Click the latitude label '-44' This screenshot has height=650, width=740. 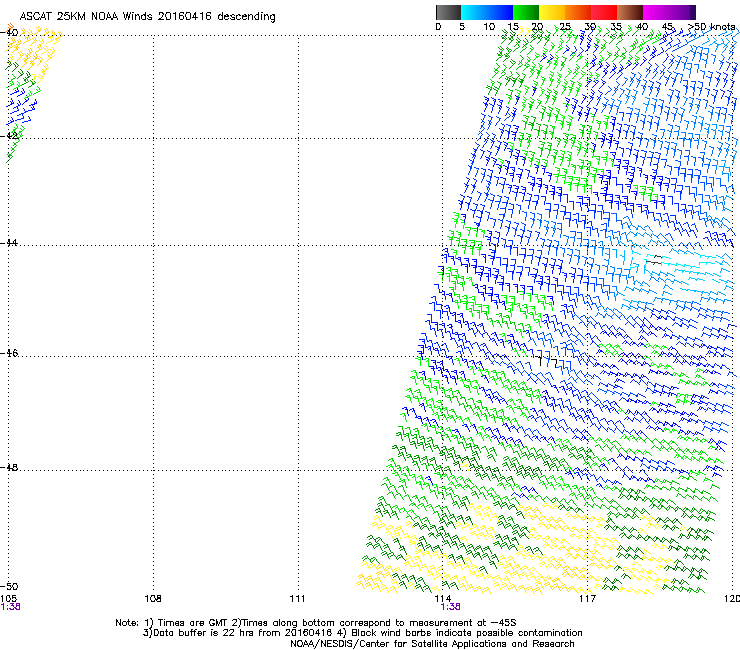(x=9, y=243)
